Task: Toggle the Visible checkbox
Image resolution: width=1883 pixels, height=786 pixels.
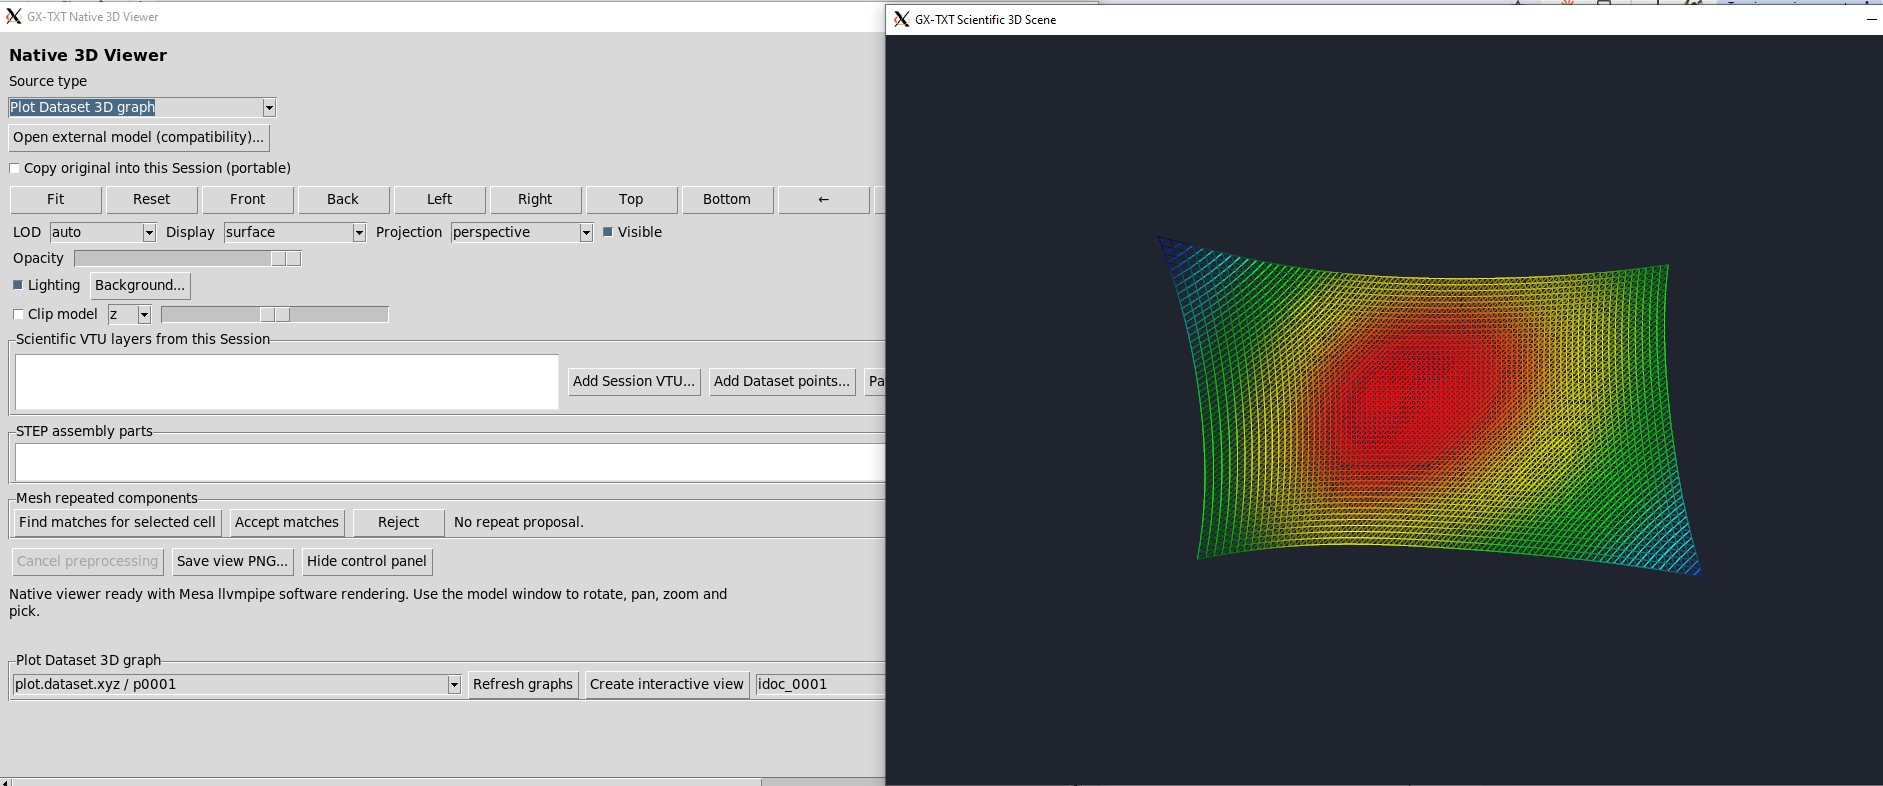Action: pos(607,232)
